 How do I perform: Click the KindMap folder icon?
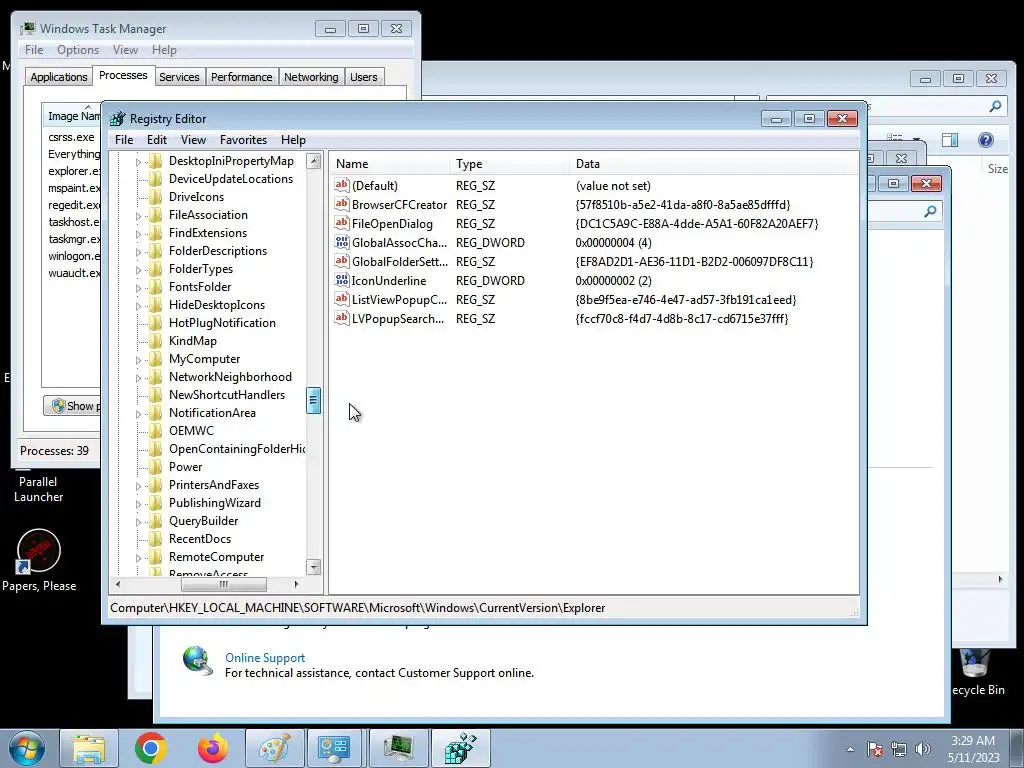[x=155, y=340]
